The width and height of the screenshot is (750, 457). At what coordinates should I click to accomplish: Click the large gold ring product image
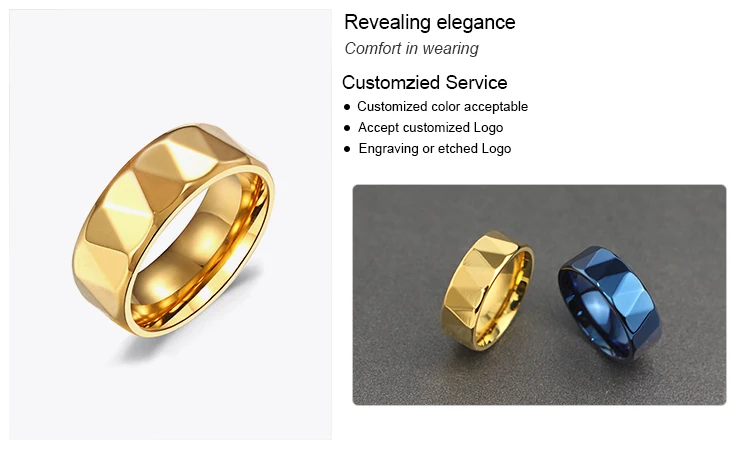[x=170, y=224]
